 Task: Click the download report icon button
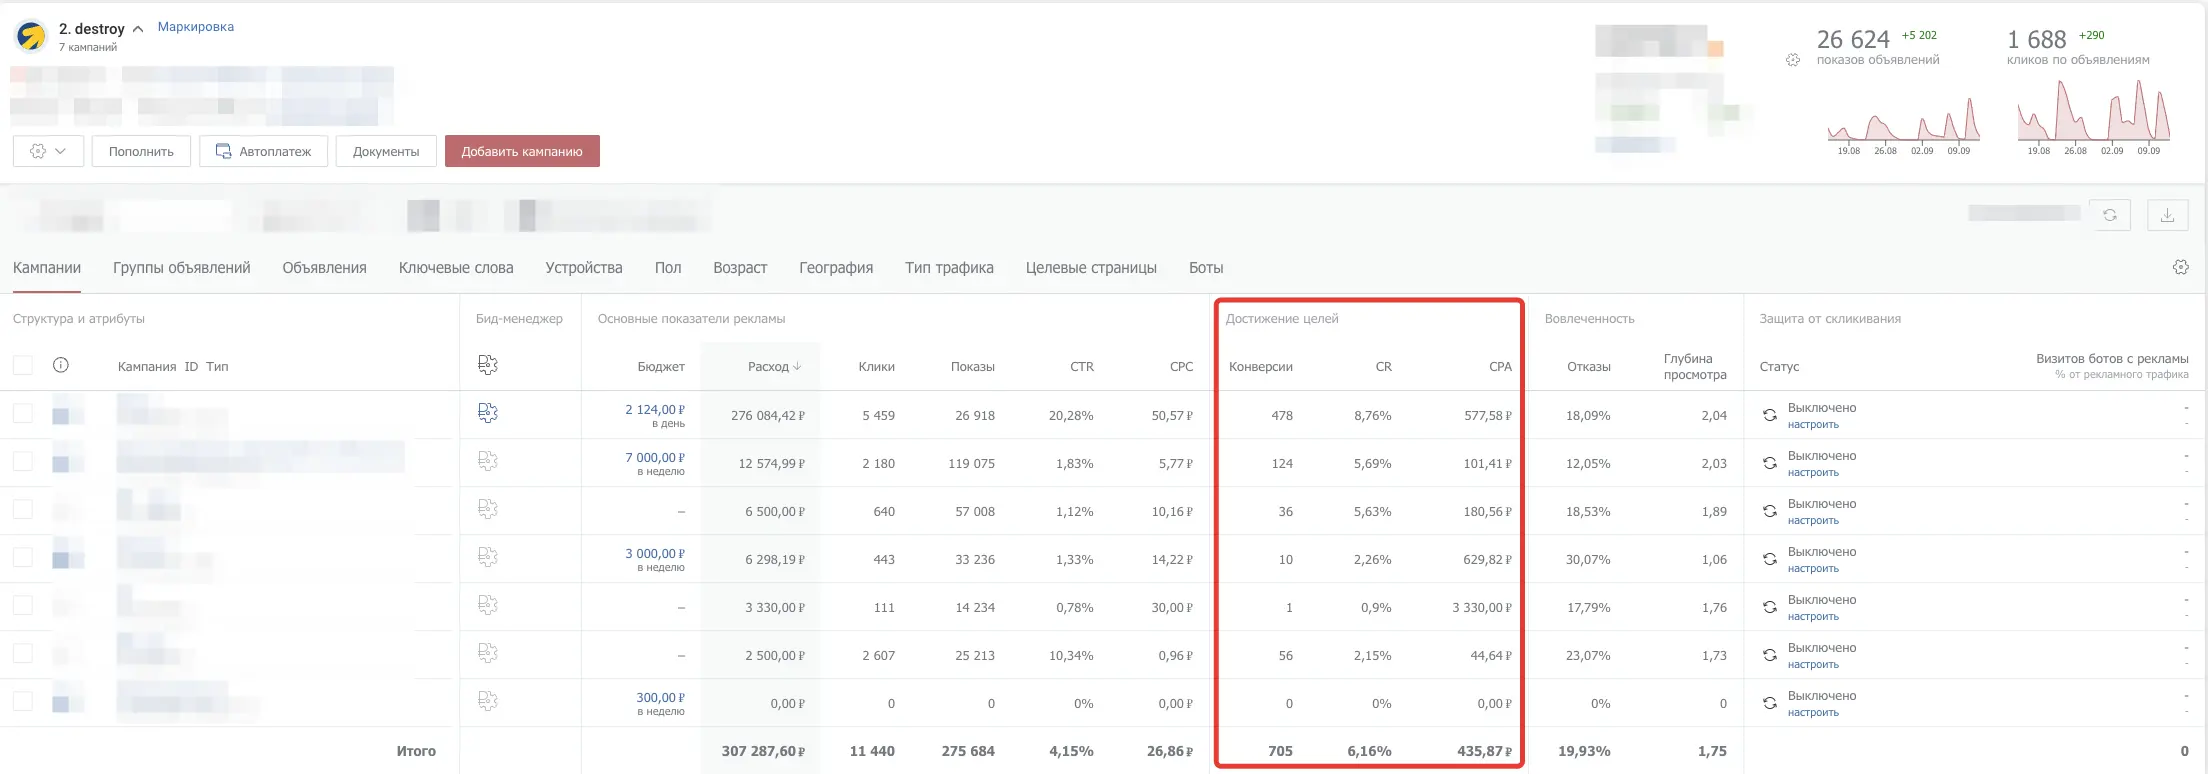(2167, 215)
